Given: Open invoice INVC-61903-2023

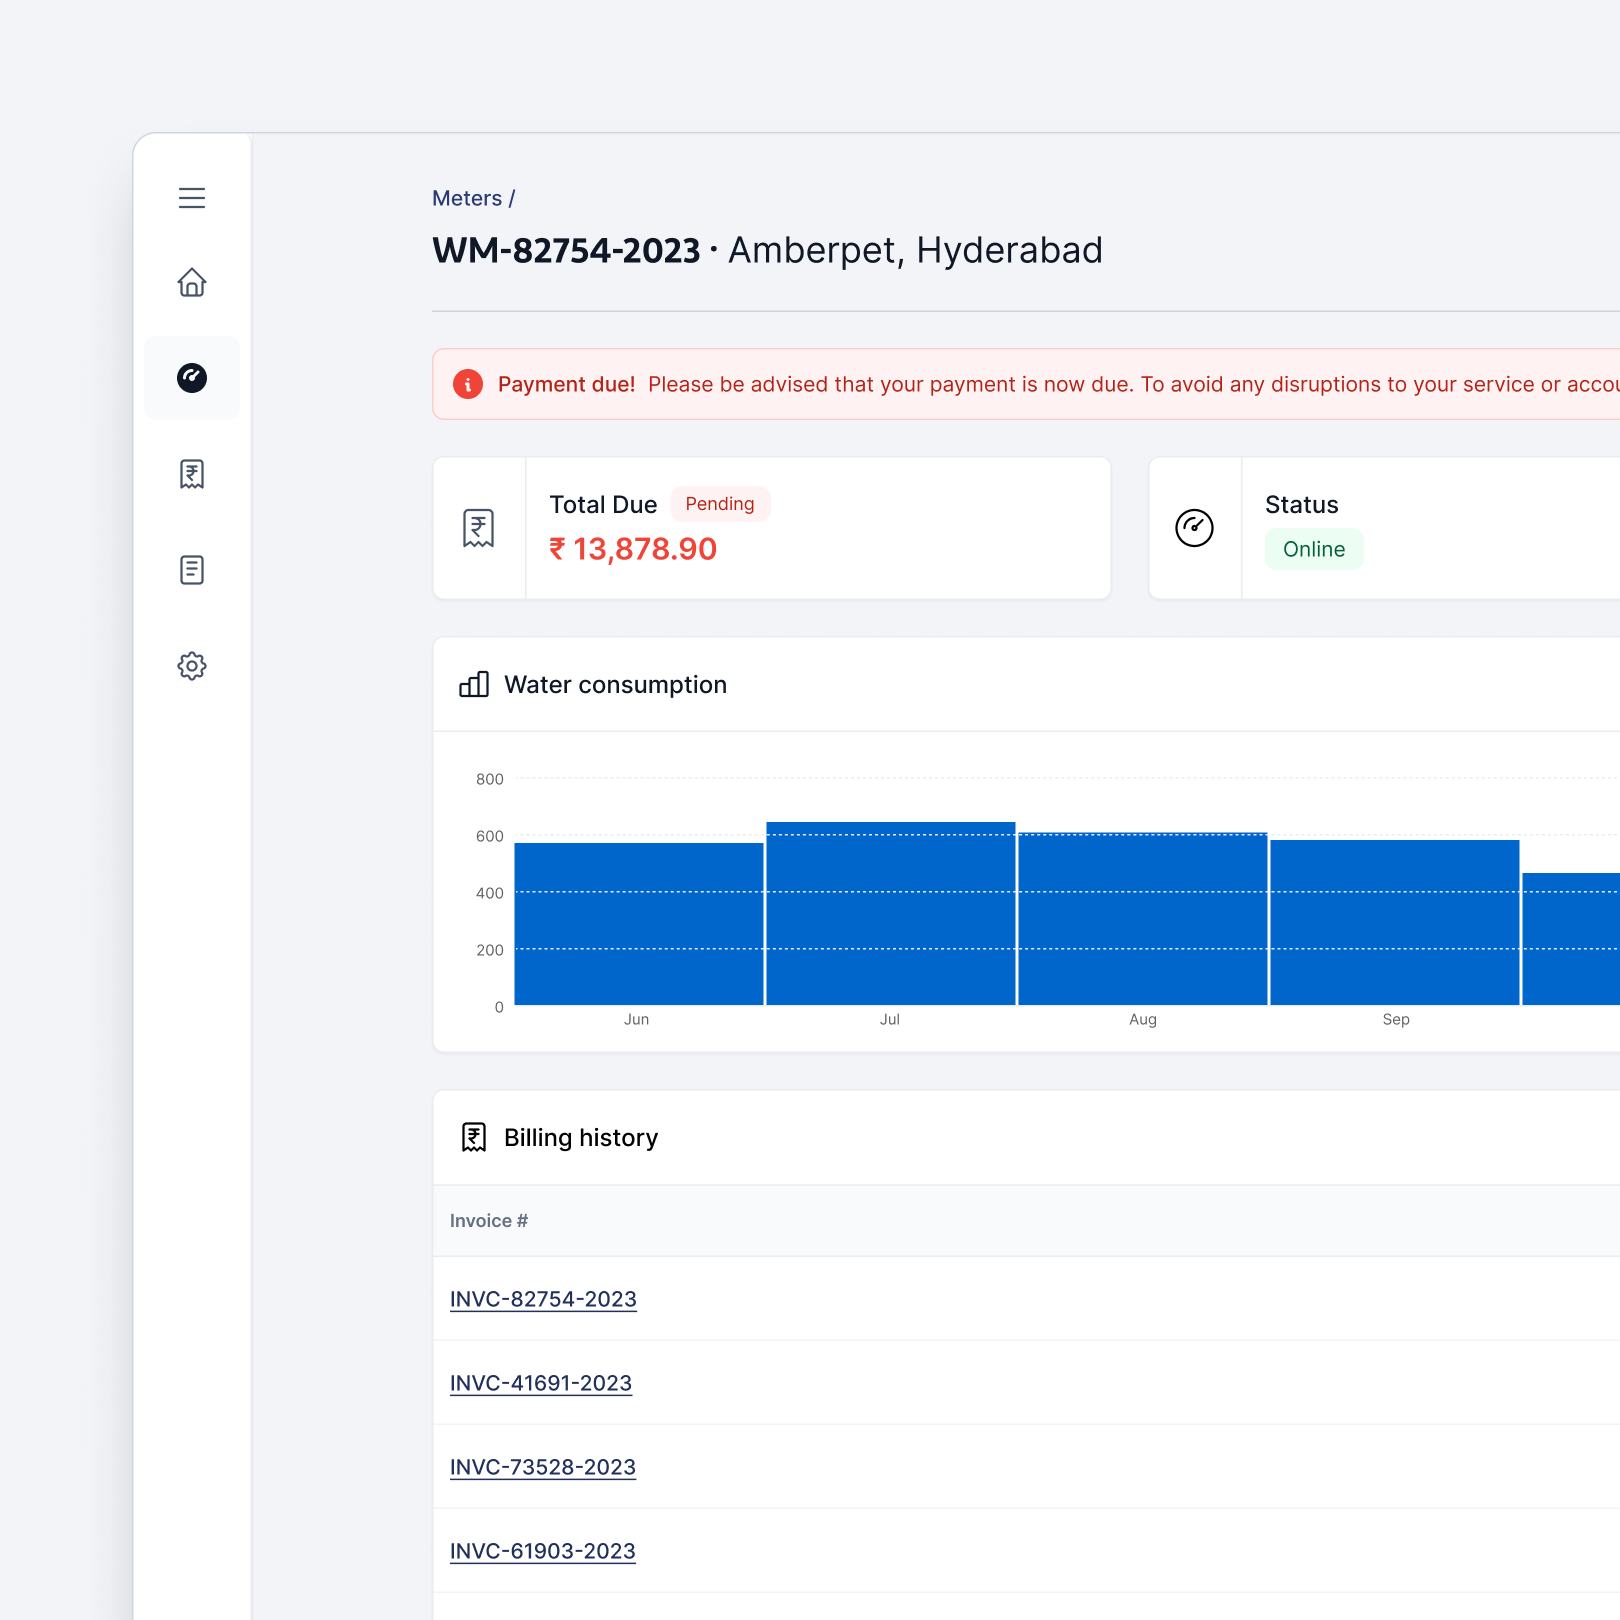Looking at the screenshot, I should click(543, 1551).
